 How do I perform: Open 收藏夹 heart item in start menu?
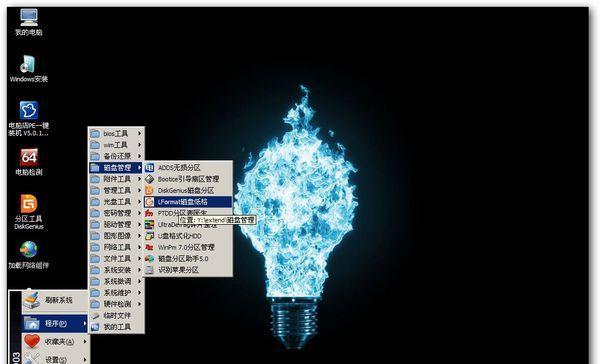55,342
